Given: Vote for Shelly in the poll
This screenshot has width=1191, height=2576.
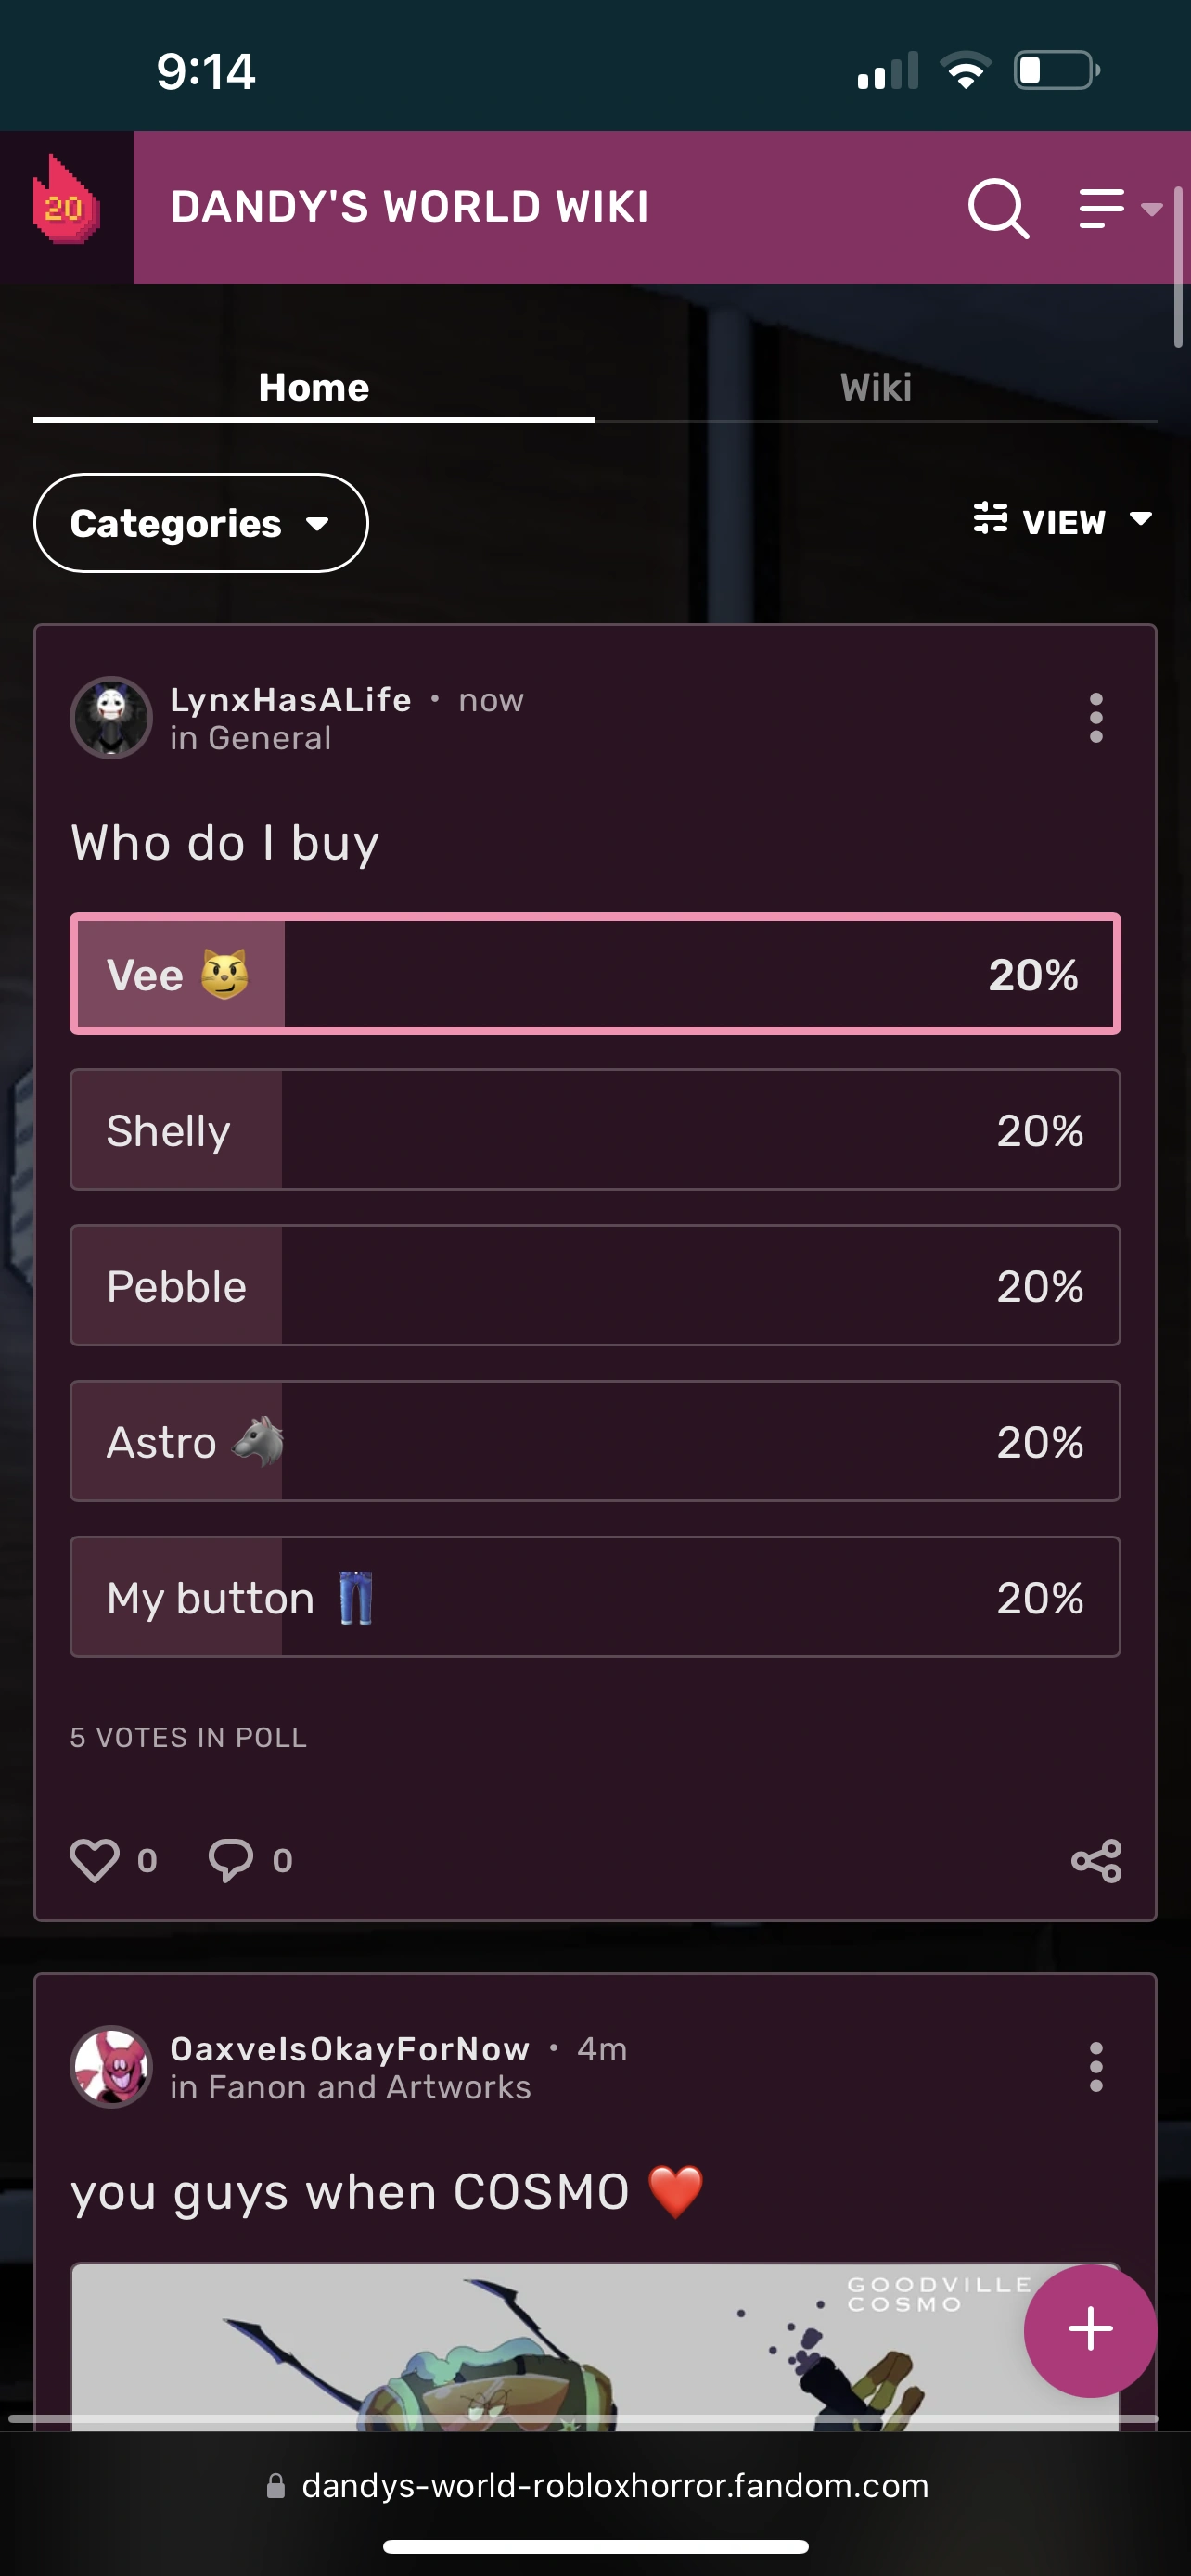Looking at the screenshot, I should [x=595, y=1130].
